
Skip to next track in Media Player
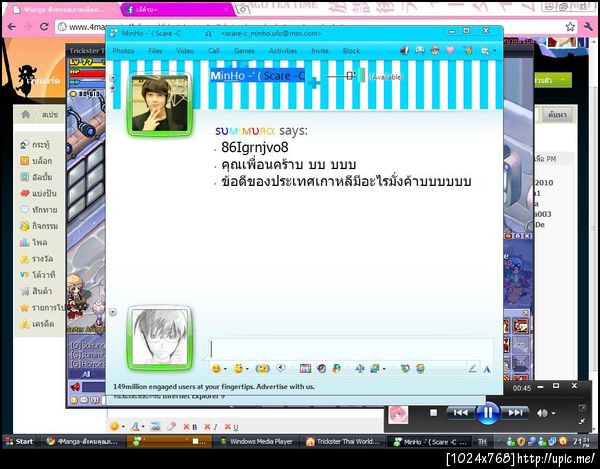pyautogui.click(x=515, y=413)
